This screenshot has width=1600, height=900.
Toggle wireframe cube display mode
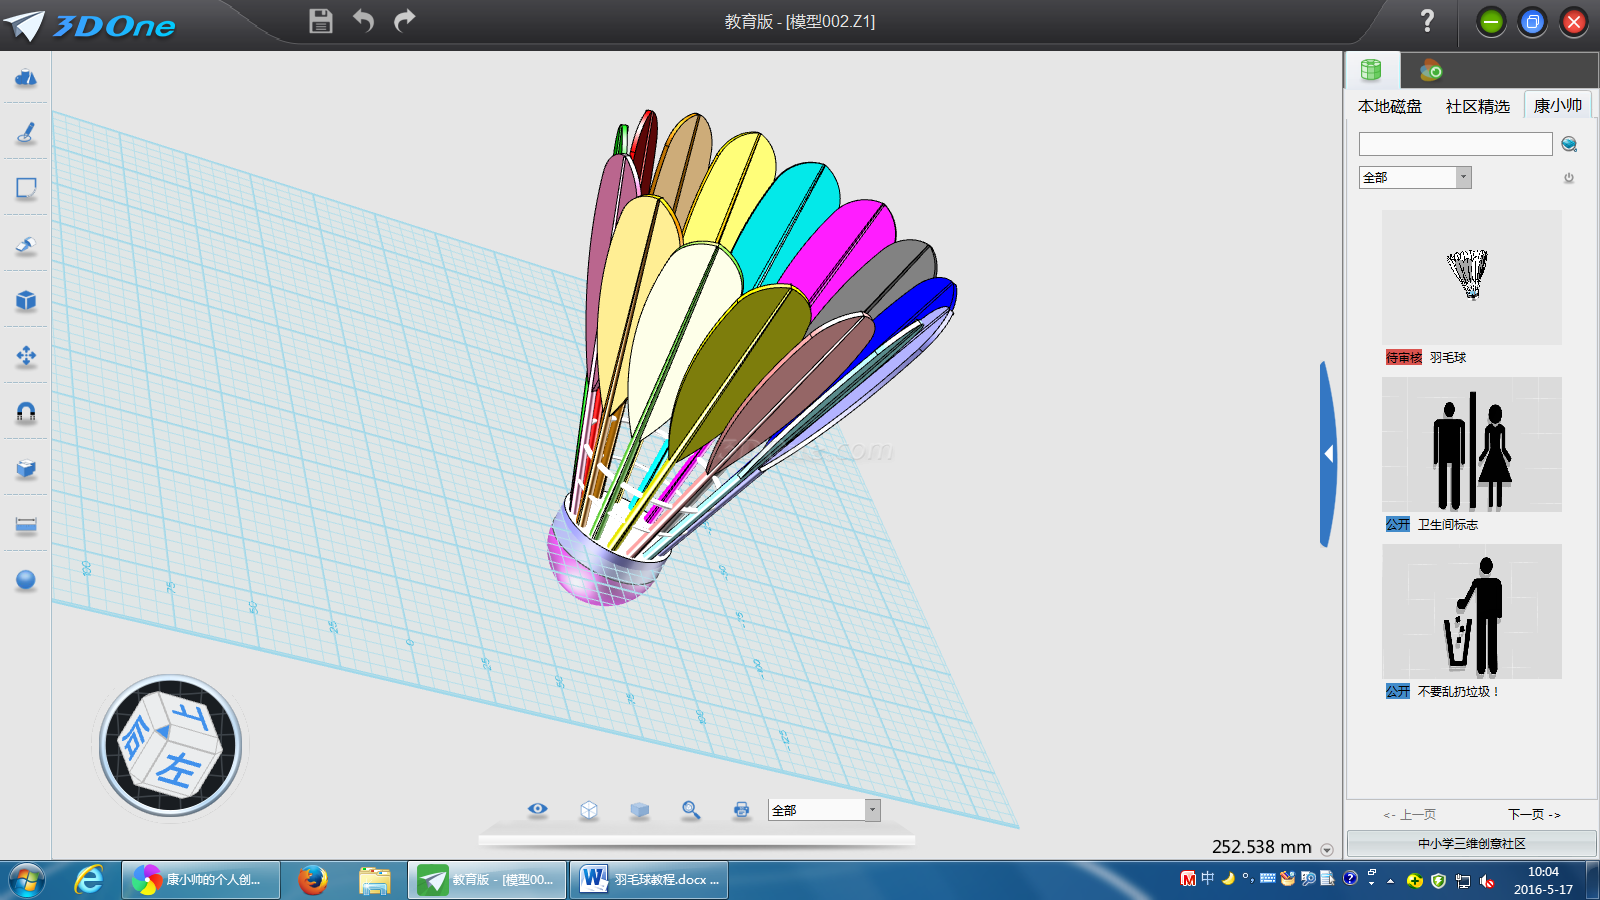coord(589,810)
